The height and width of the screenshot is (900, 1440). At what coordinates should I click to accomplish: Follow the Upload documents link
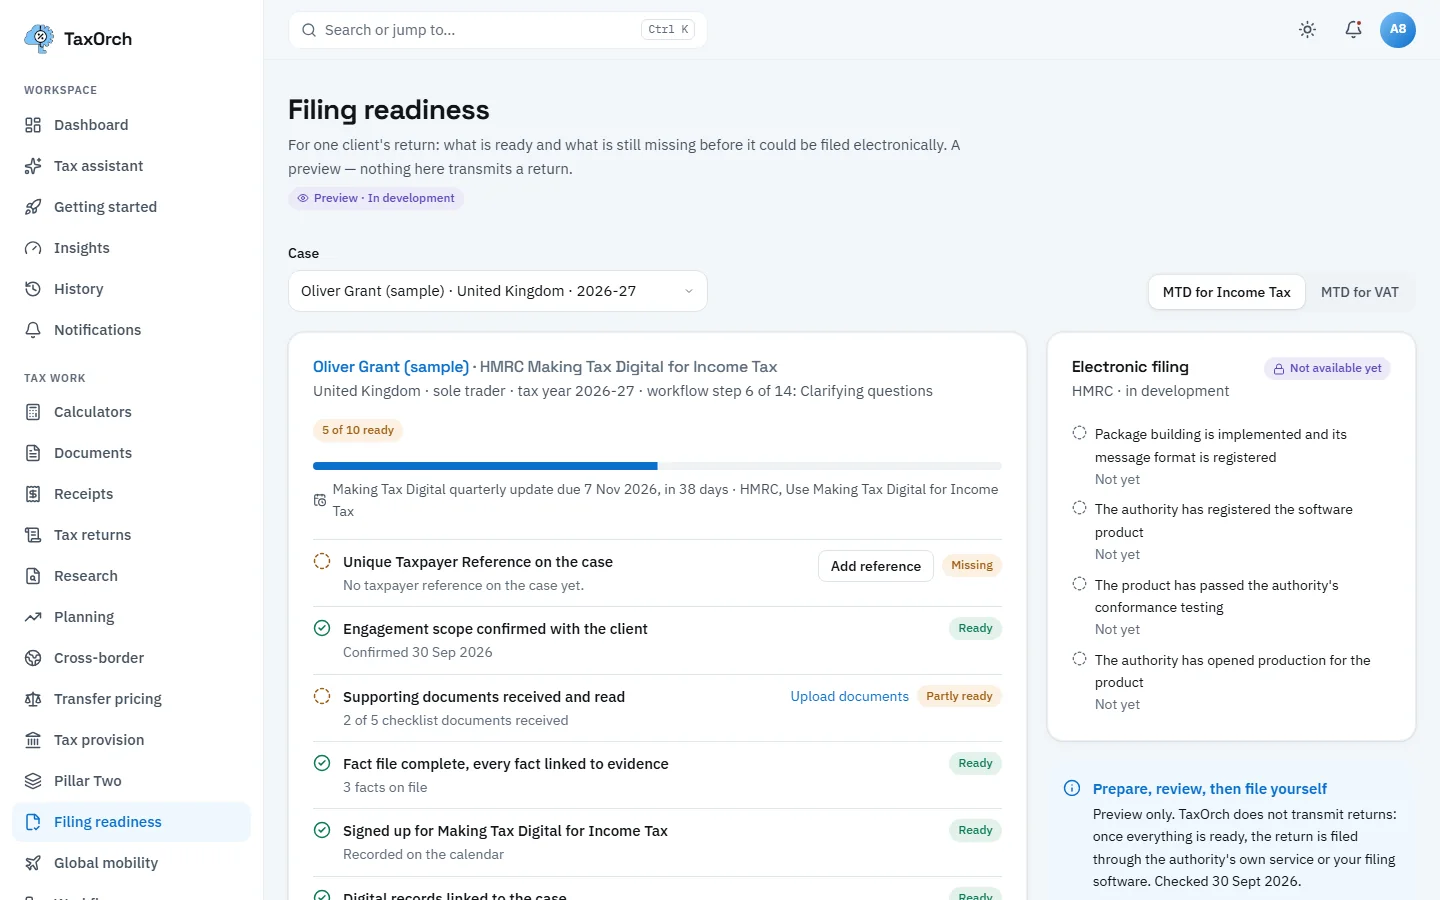(x=849, y=696)
